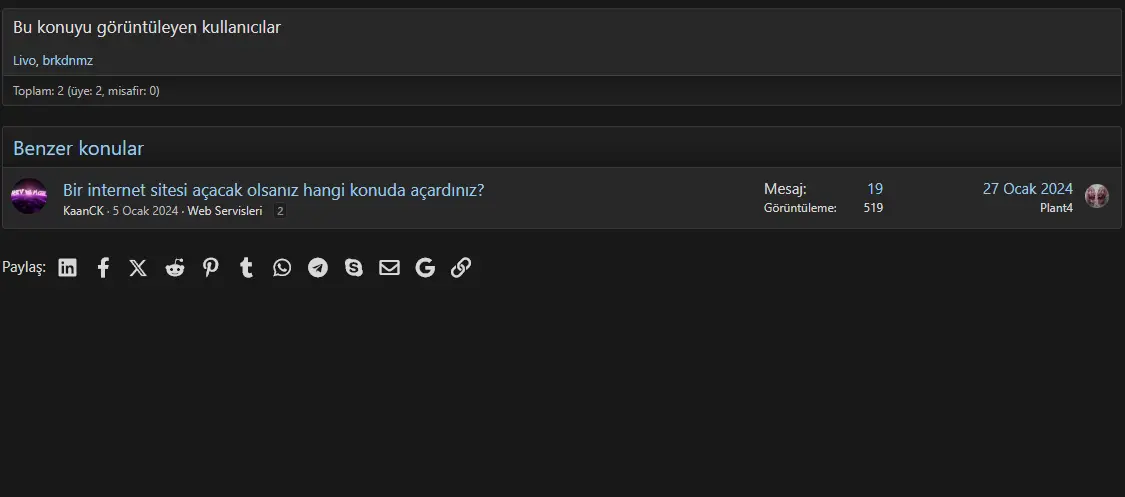The height and width of the screenshot is (497, 1125).
Task: Share on Tumblr icon
Action: coord(246,268)
